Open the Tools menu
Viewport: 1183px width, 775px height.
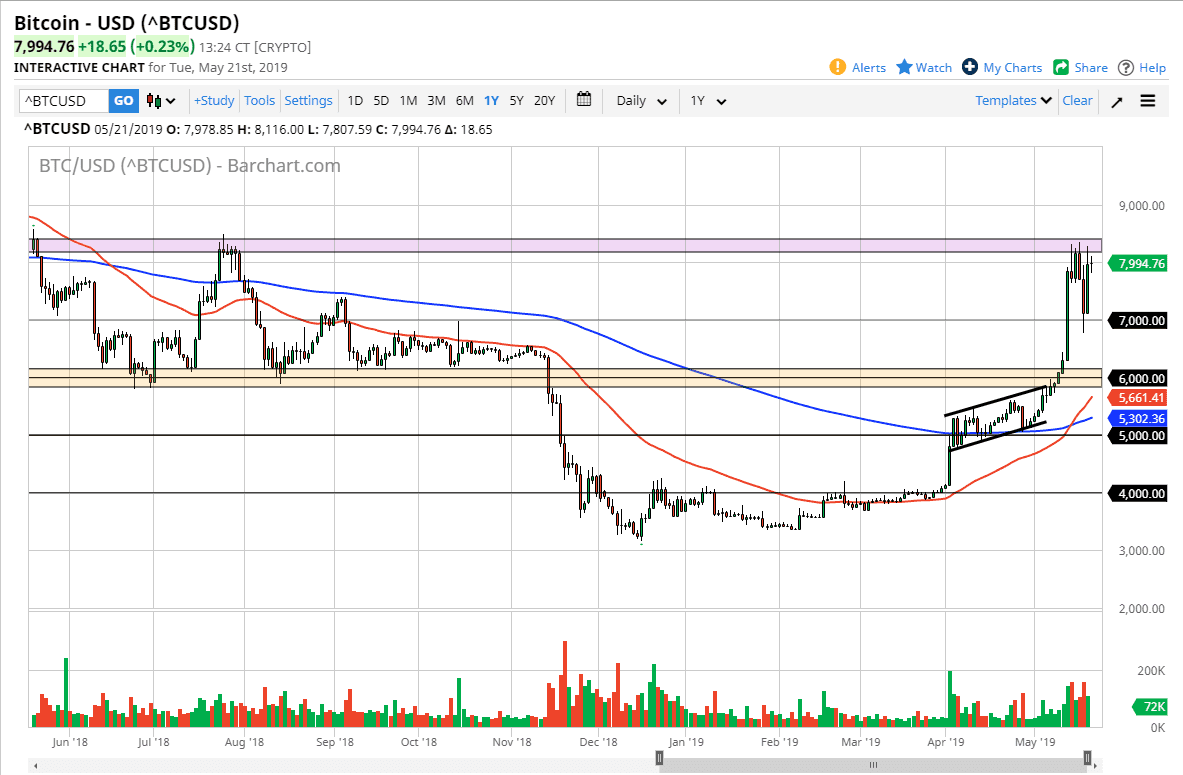[259, 100]
